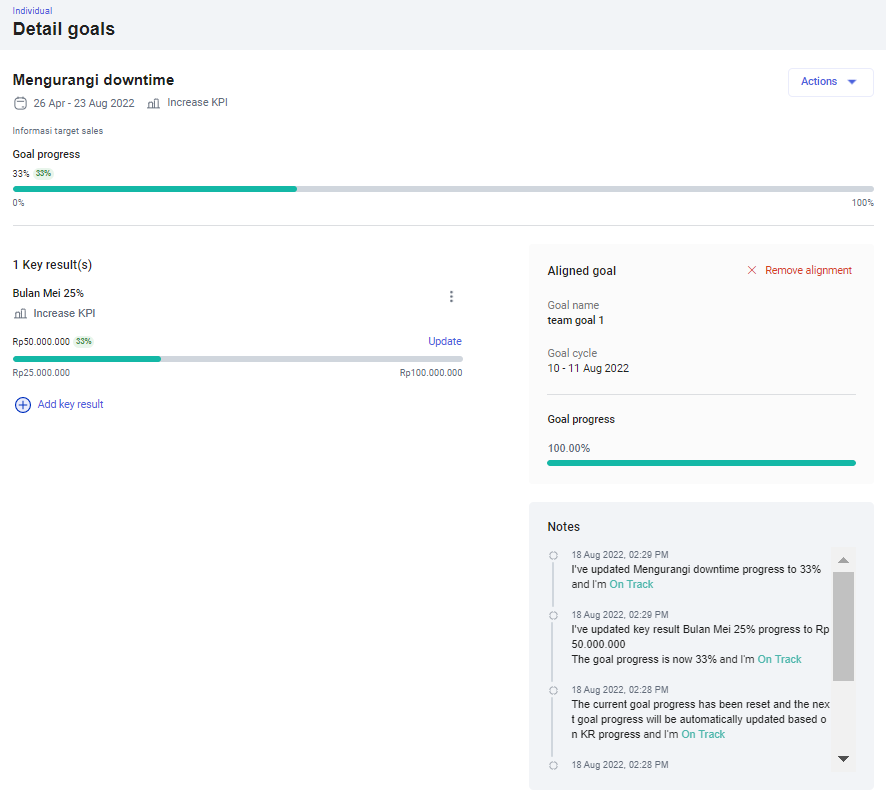Click the down arrow on the Notes scrollbar

843,760
